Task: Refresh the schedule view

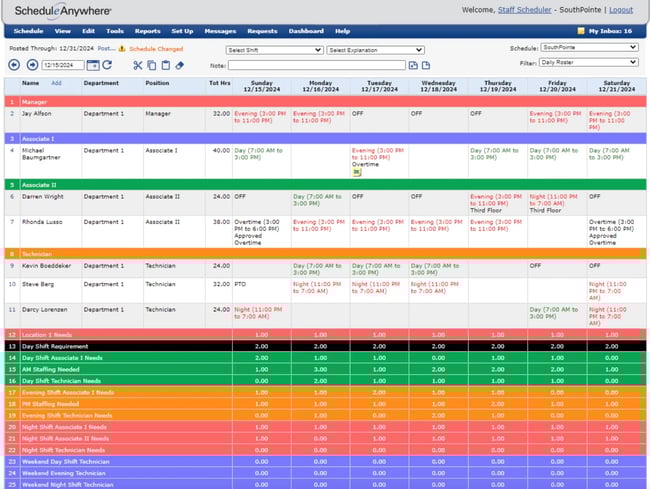Action: pyautogui.click(x=107, y=65)
